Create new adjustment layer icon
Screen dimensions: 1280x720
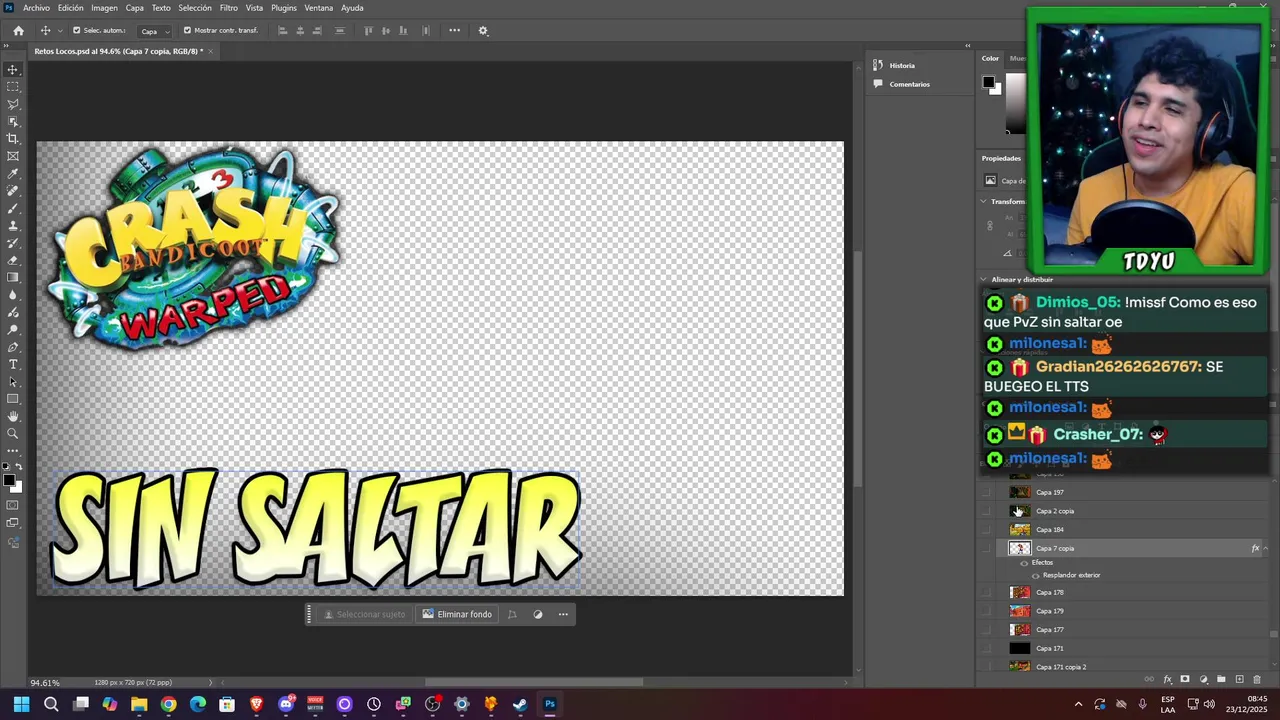(x=1203, y=679)
